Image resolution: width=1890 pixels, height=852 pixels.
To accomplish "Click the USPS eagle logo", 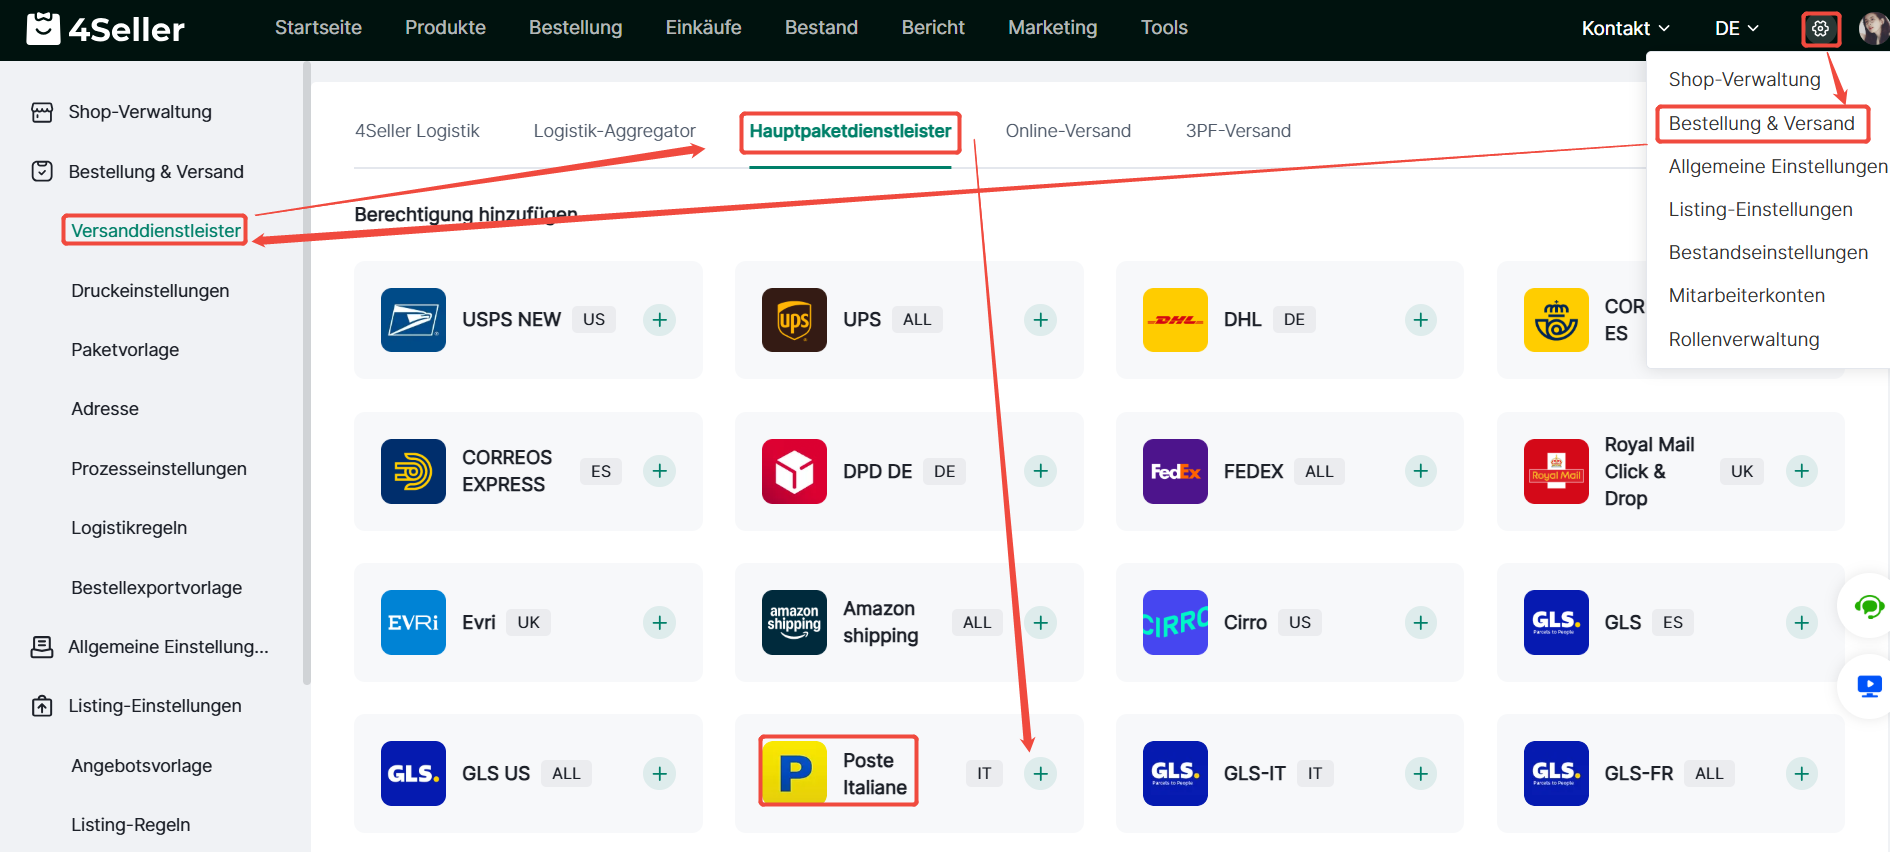I will tap(413, 320).
